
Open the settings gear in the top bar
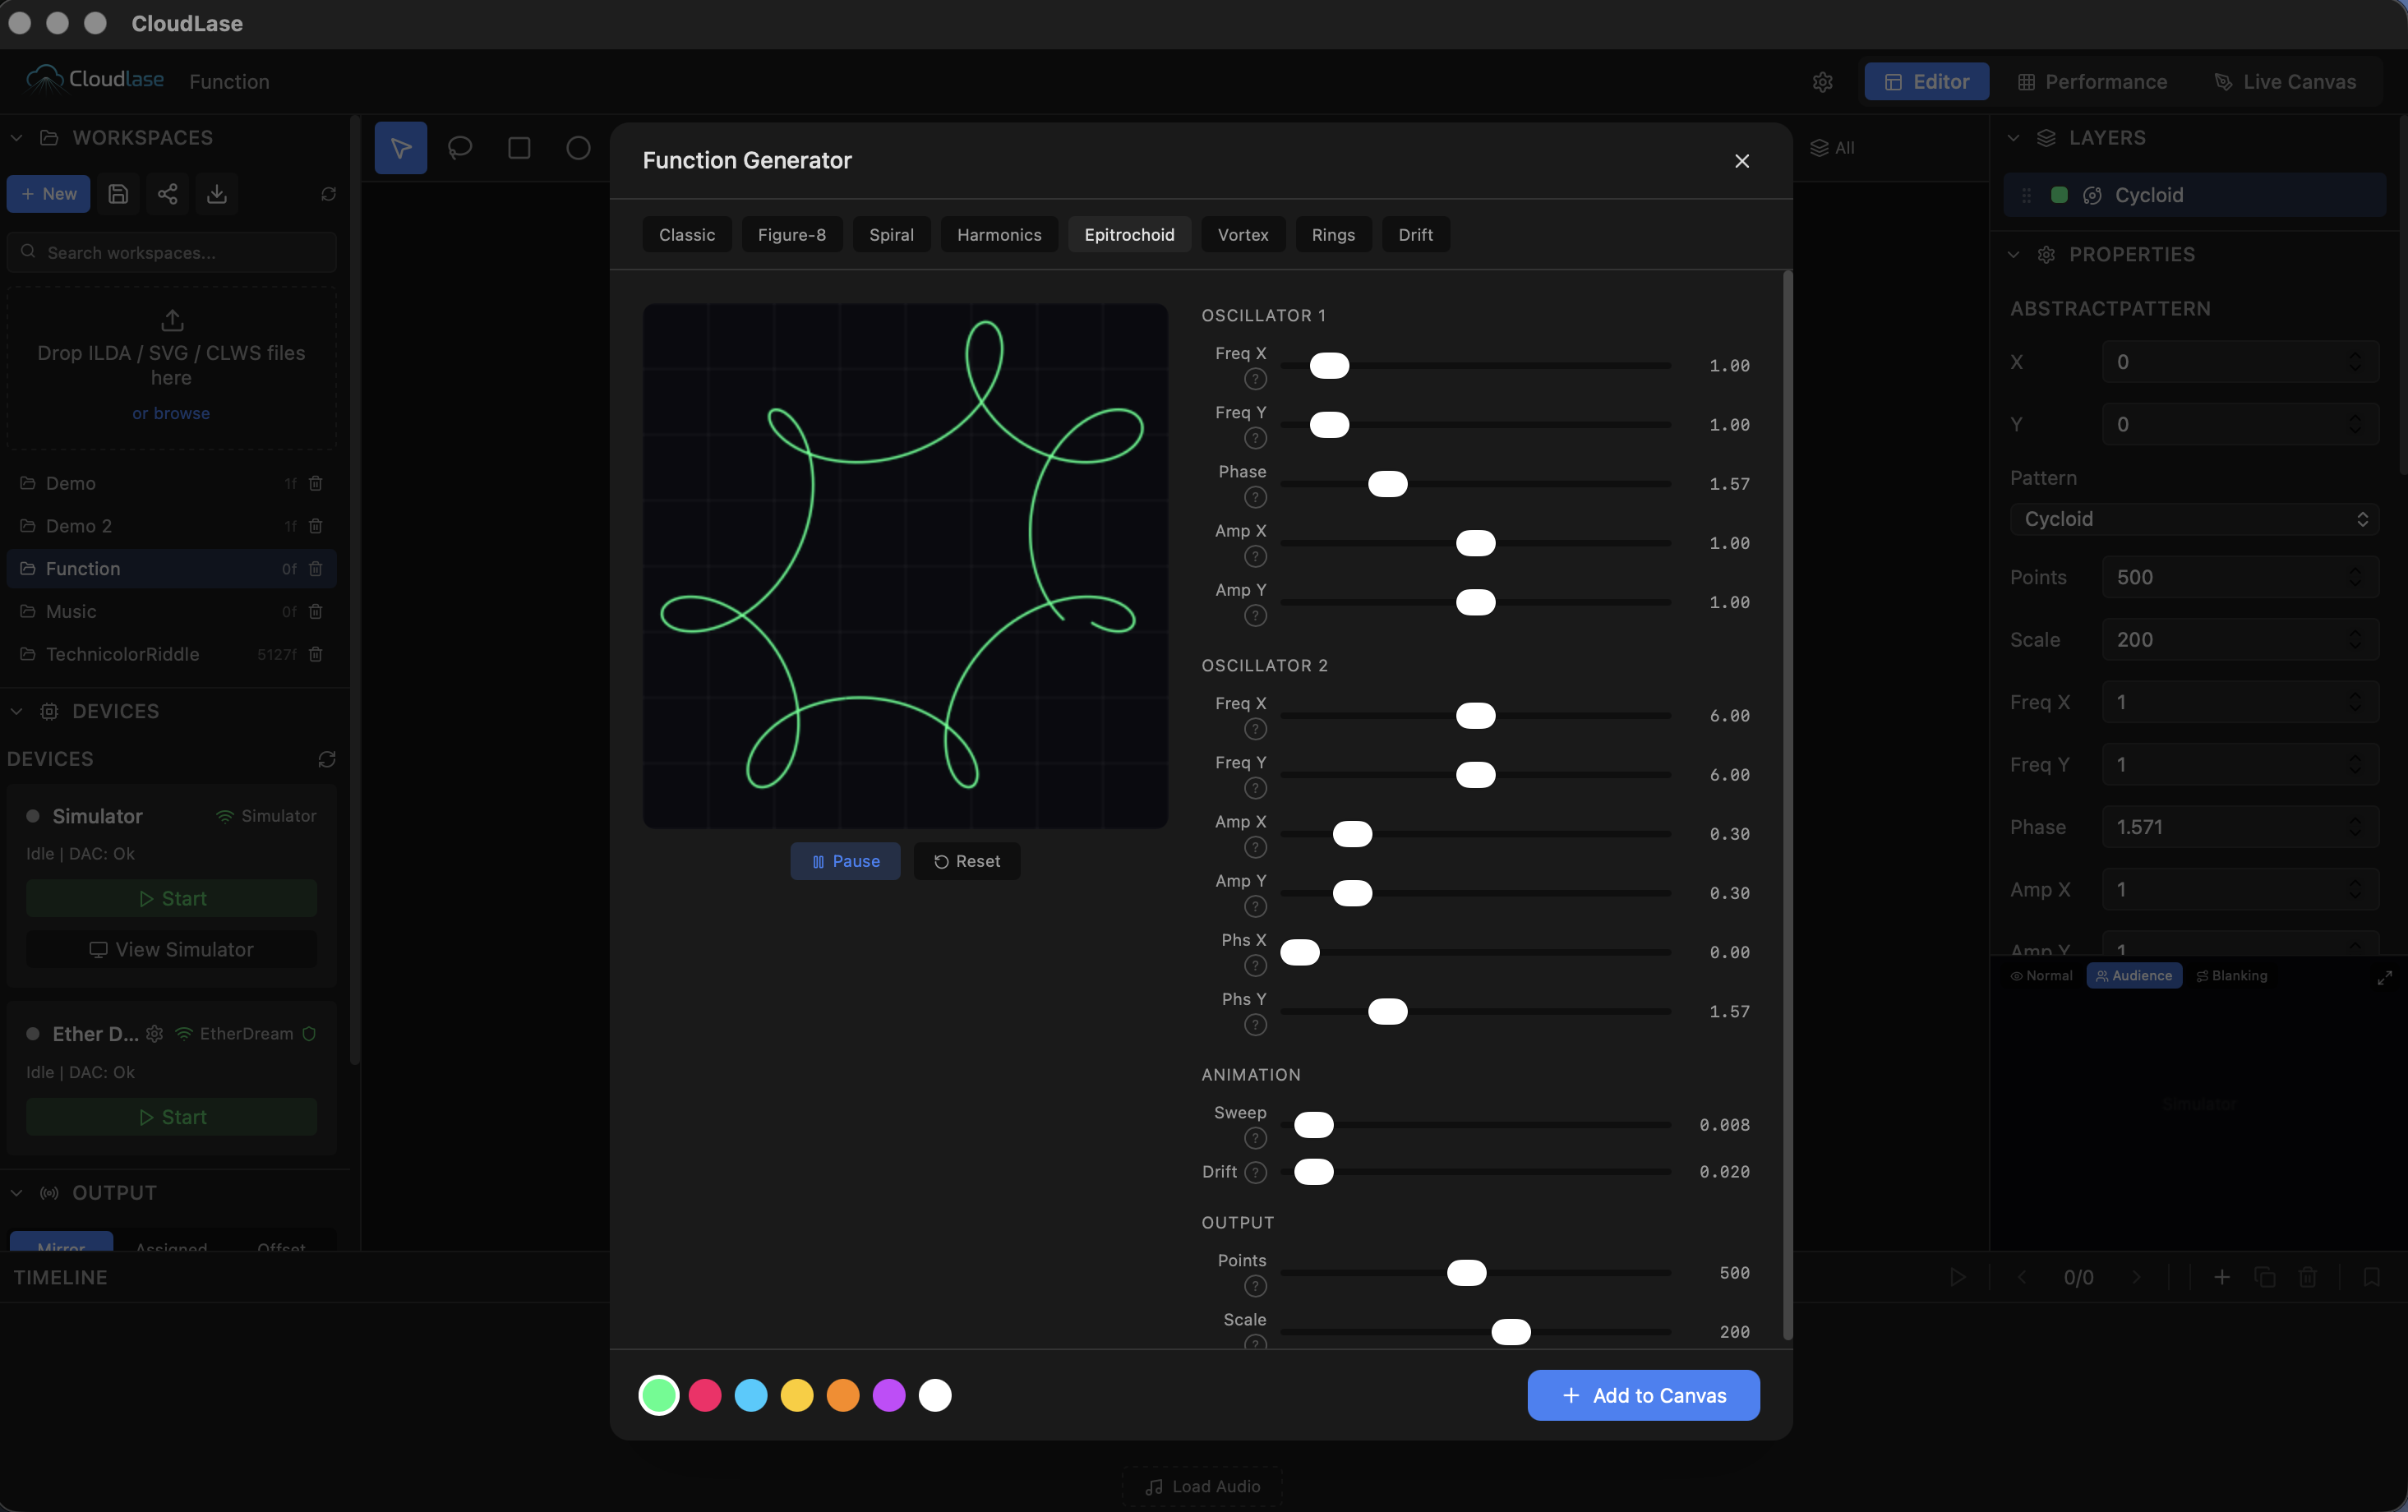coord(1822,82)
